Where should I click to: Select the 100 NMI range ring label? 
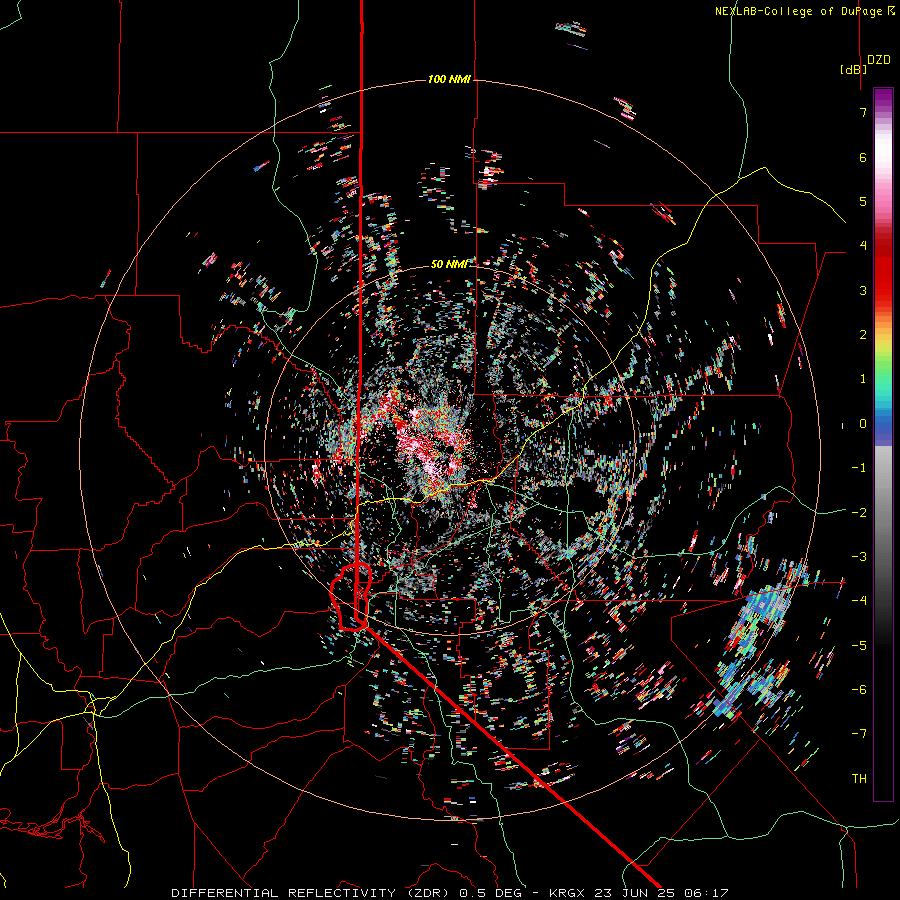pos(449,79)
